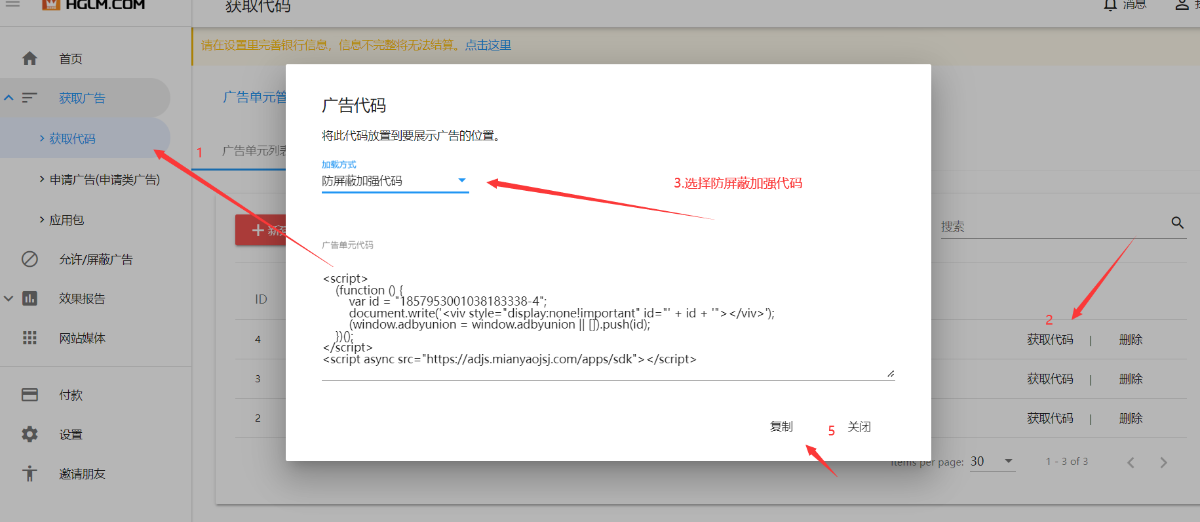Click 删除 in row ID 3
The height and width of the screenshot is (522, 1200).
point(1131,379)
